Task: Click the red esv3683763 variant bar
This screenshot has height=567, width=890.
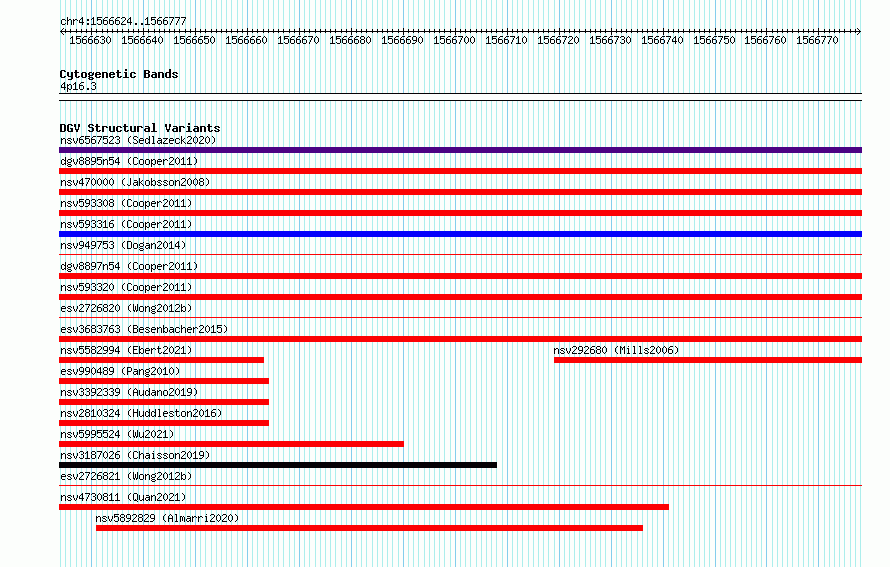Action: 460,339
